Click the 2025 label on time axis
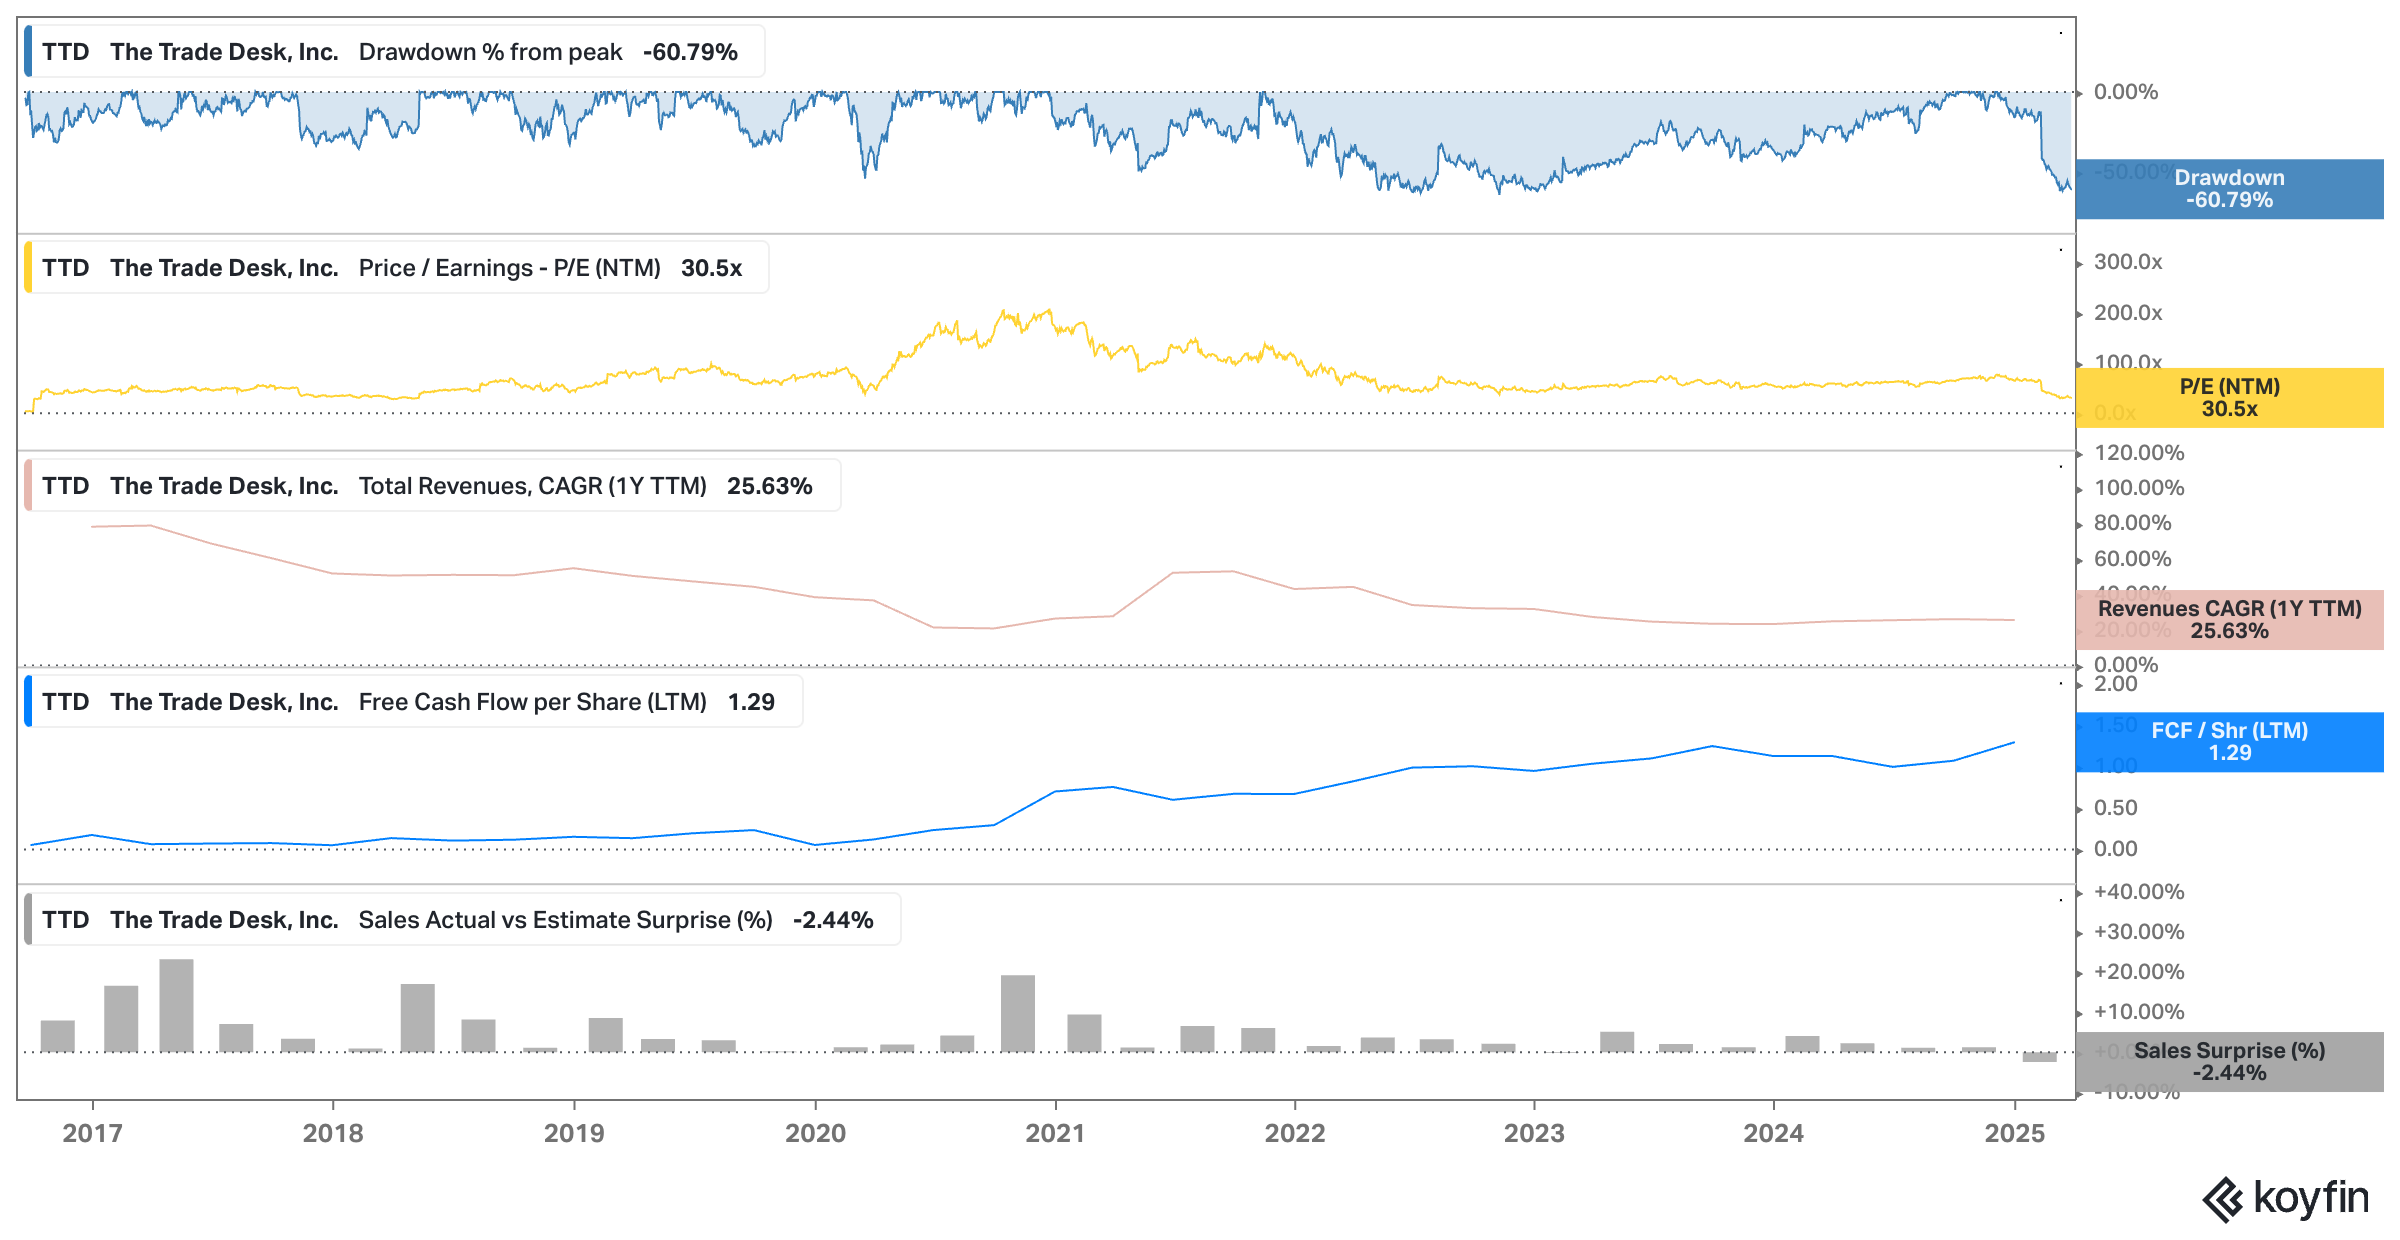 (2015, 1133)
